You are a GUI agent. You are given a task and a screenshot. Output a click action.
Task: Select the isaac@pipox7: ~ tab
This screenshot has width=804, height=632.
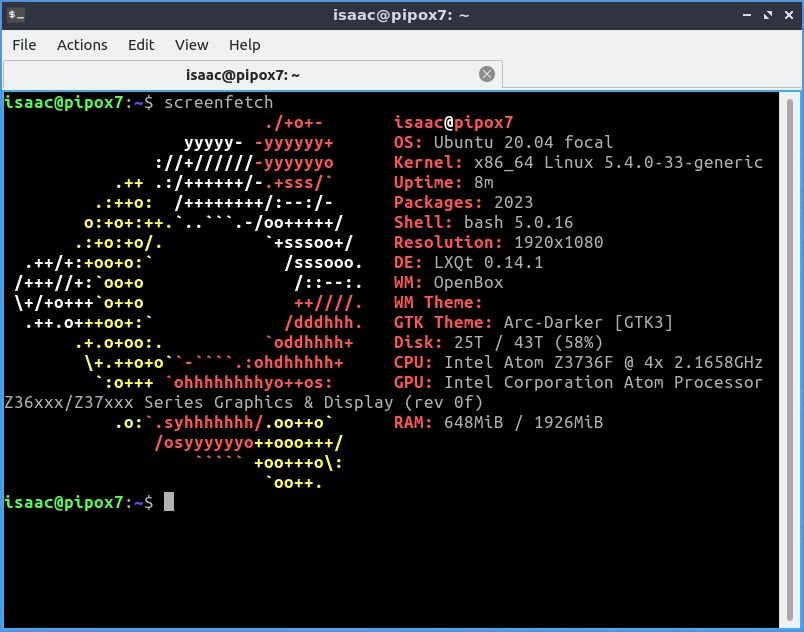coord(253,75)
